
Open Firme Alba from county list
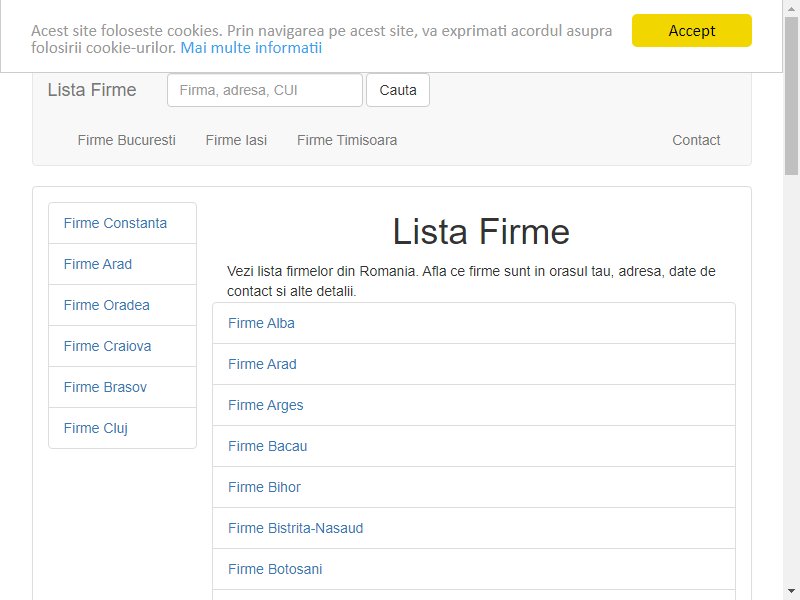click(474, 323)
